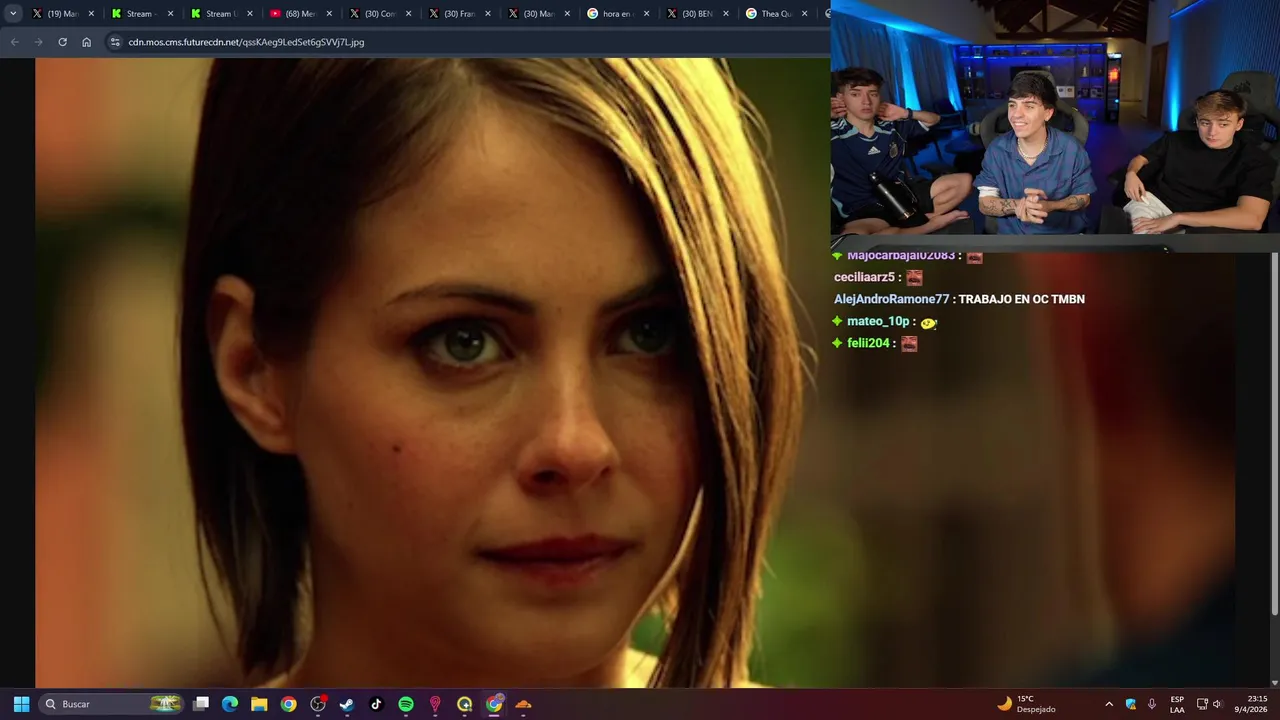1280x720 pixels.
Task: Open TikTok from the taskbar
Action: (376, 704)
